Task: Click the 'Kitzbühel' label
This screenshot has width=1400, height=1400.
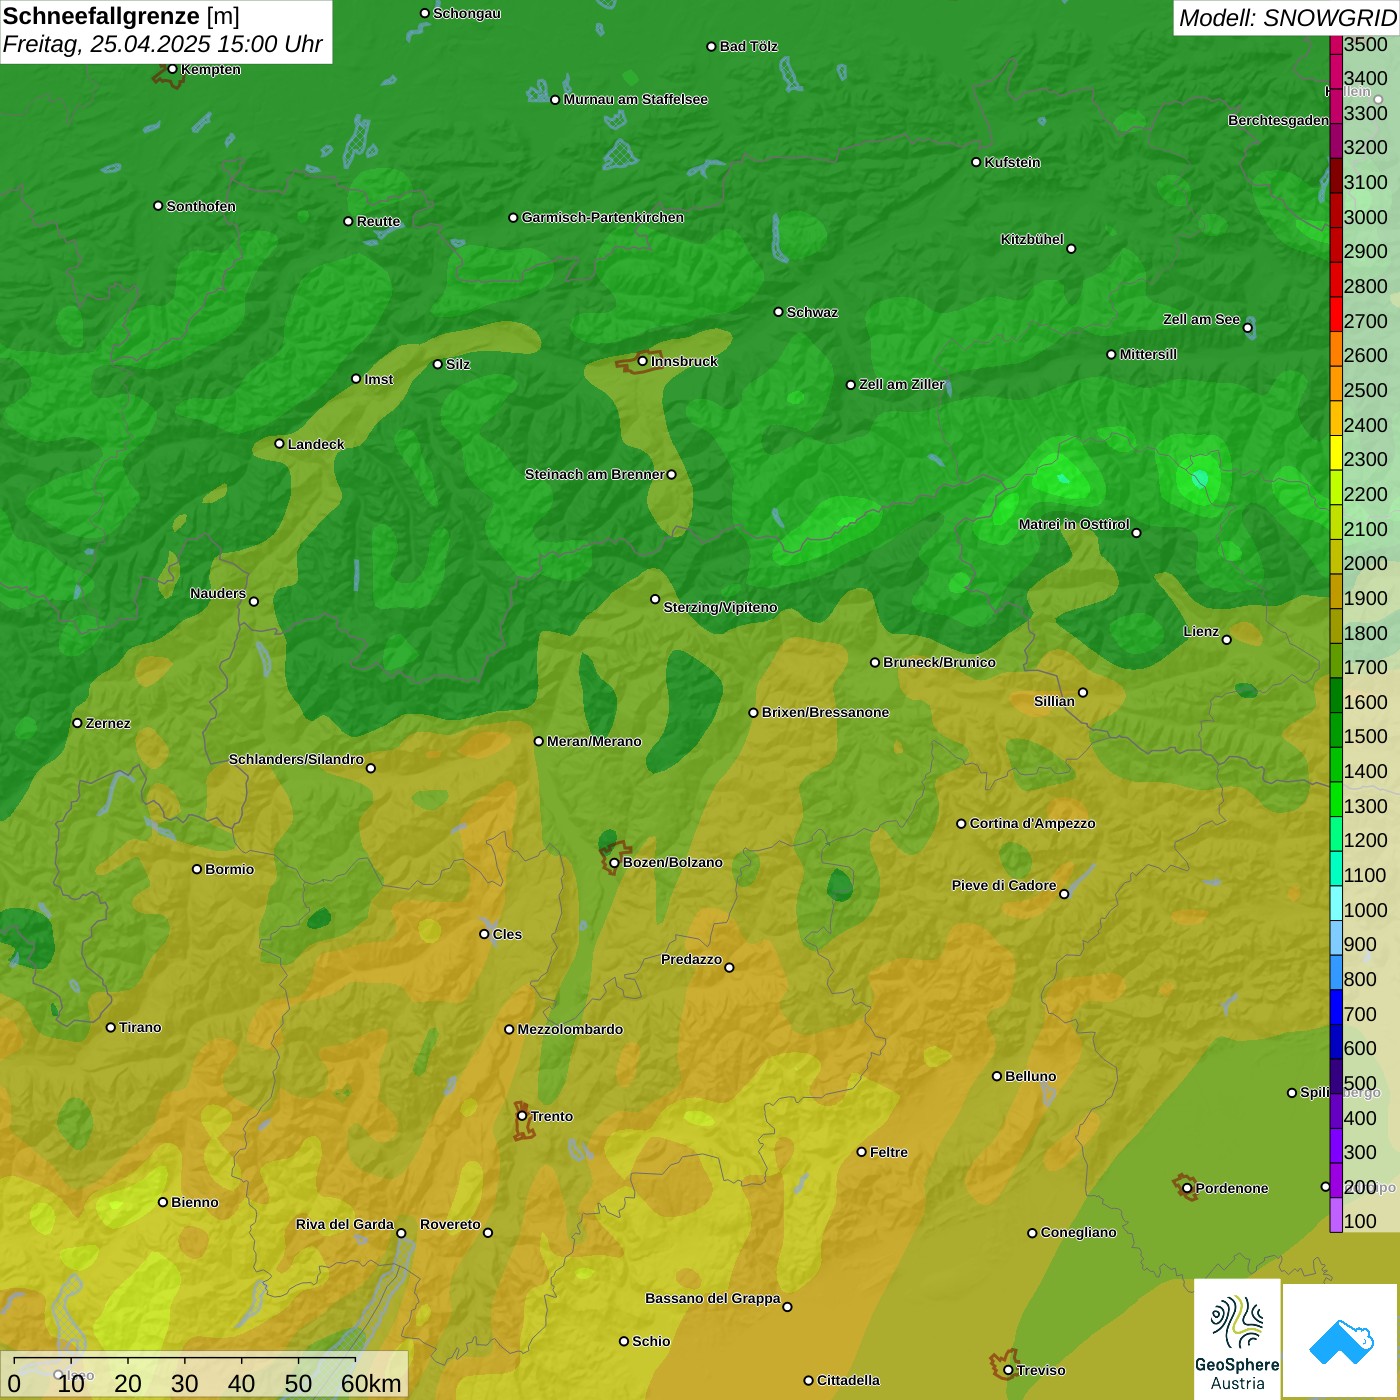Action: click(1032, 239)
